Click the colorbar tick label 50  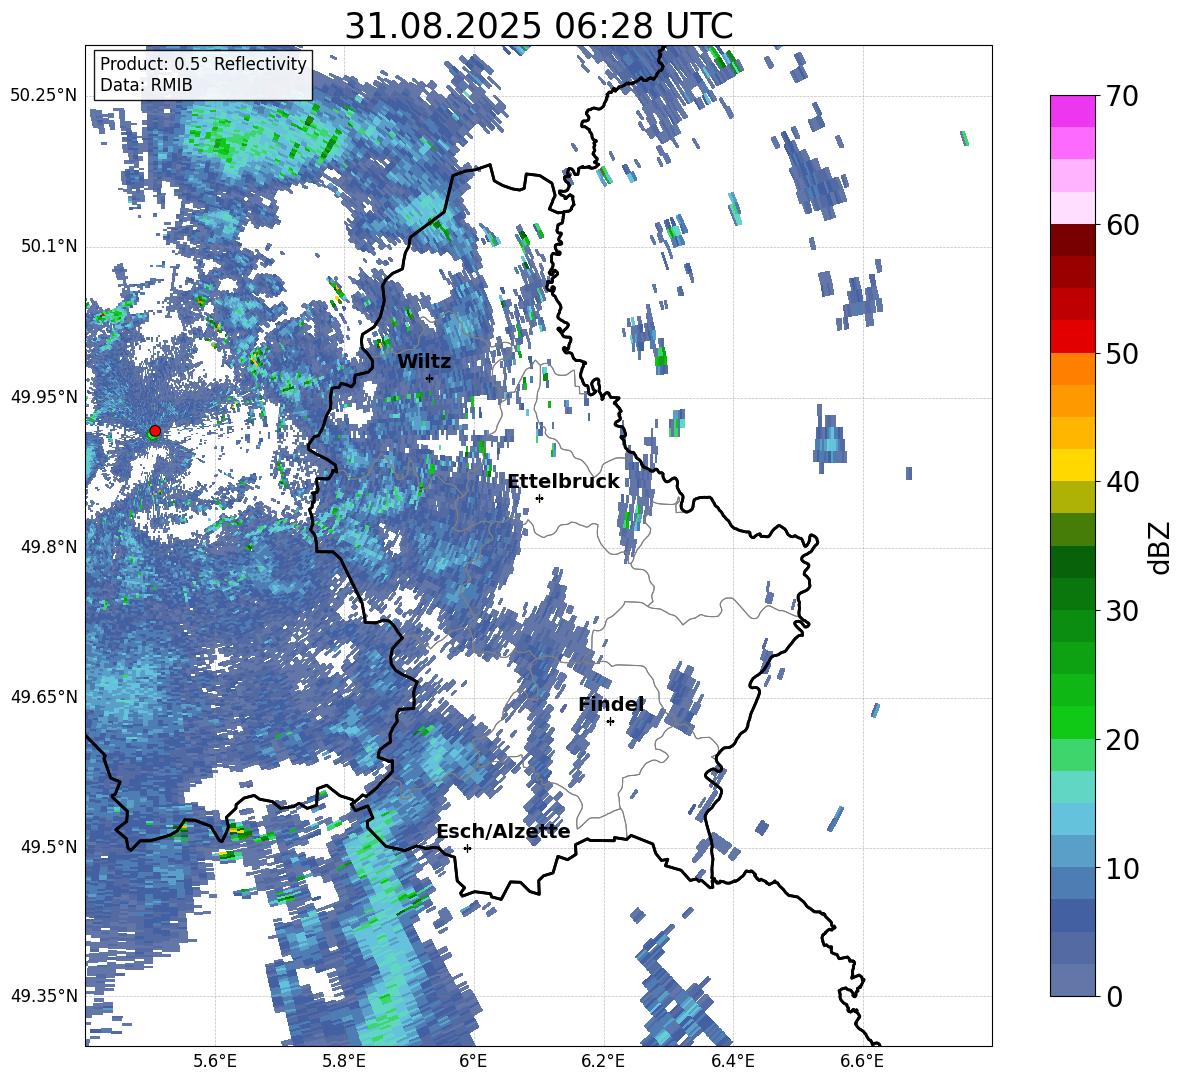1122,354
